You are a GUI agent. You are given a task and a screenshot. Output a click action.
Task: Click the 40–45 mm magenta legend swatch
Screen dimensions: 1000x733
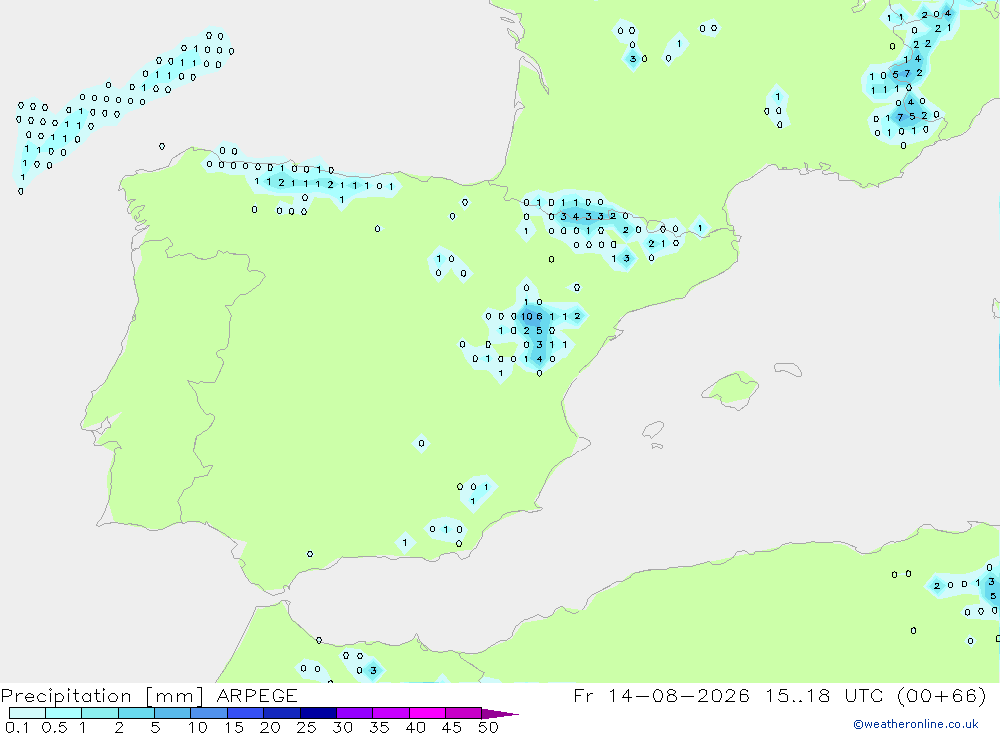(x=427, y=713)
